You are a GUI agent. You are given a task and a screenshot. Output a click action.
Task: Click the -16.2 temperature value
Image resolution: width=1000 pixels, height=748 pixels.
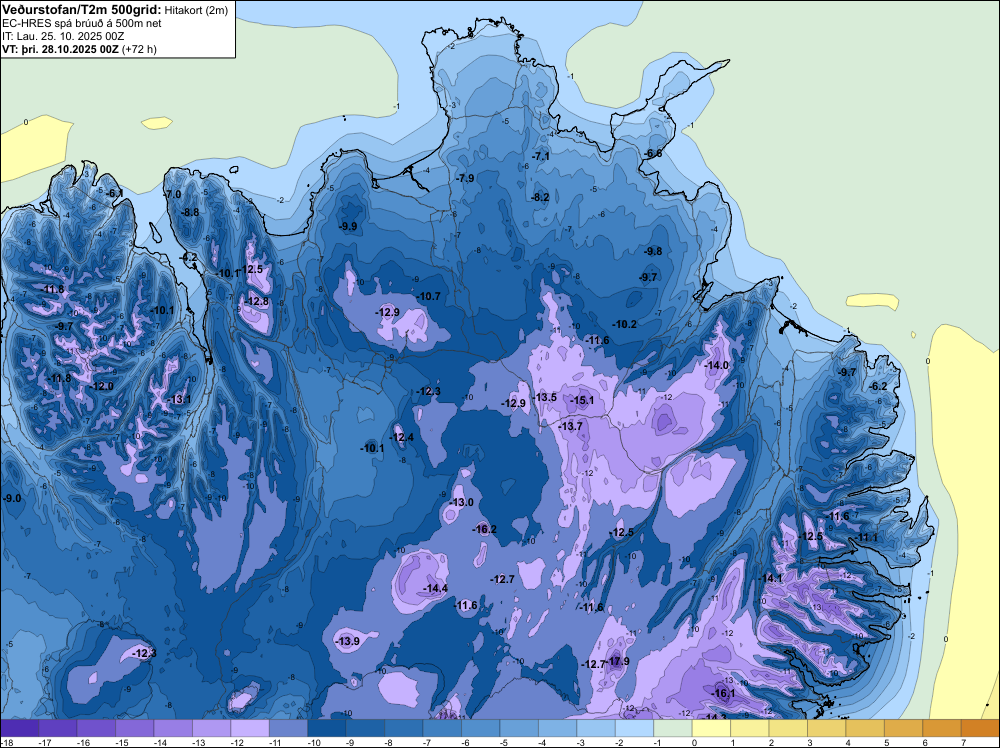[x=485, y=529]
